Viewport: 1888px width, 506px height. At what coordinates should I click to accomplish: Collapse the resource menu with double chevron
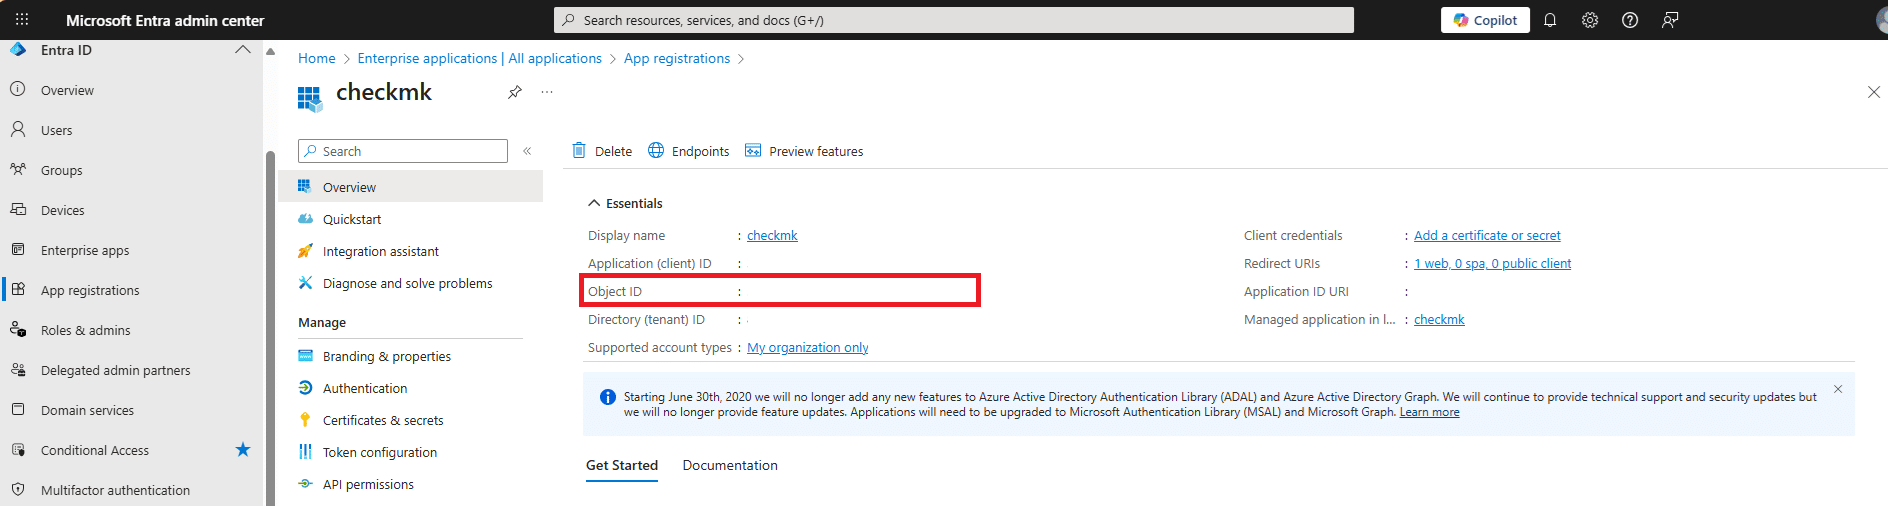[x=527, y=151]
